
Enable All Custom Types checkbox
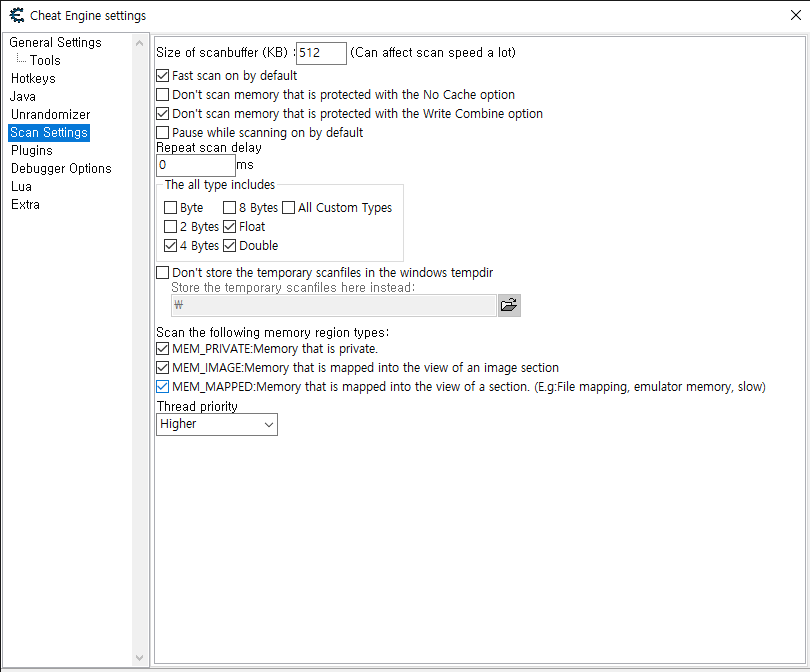coord(289,208)
